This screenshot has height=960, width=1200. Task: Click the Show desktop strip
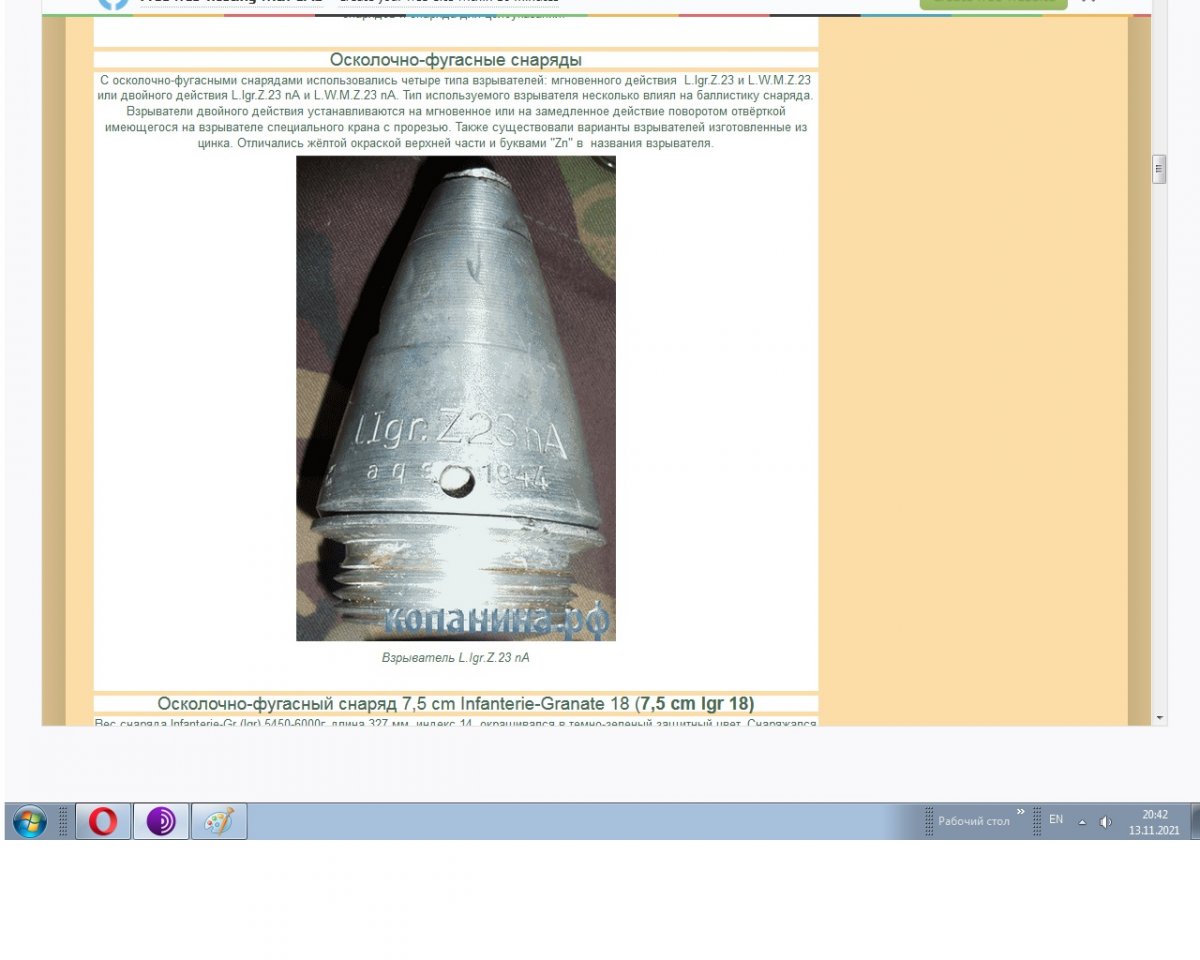1194,822
